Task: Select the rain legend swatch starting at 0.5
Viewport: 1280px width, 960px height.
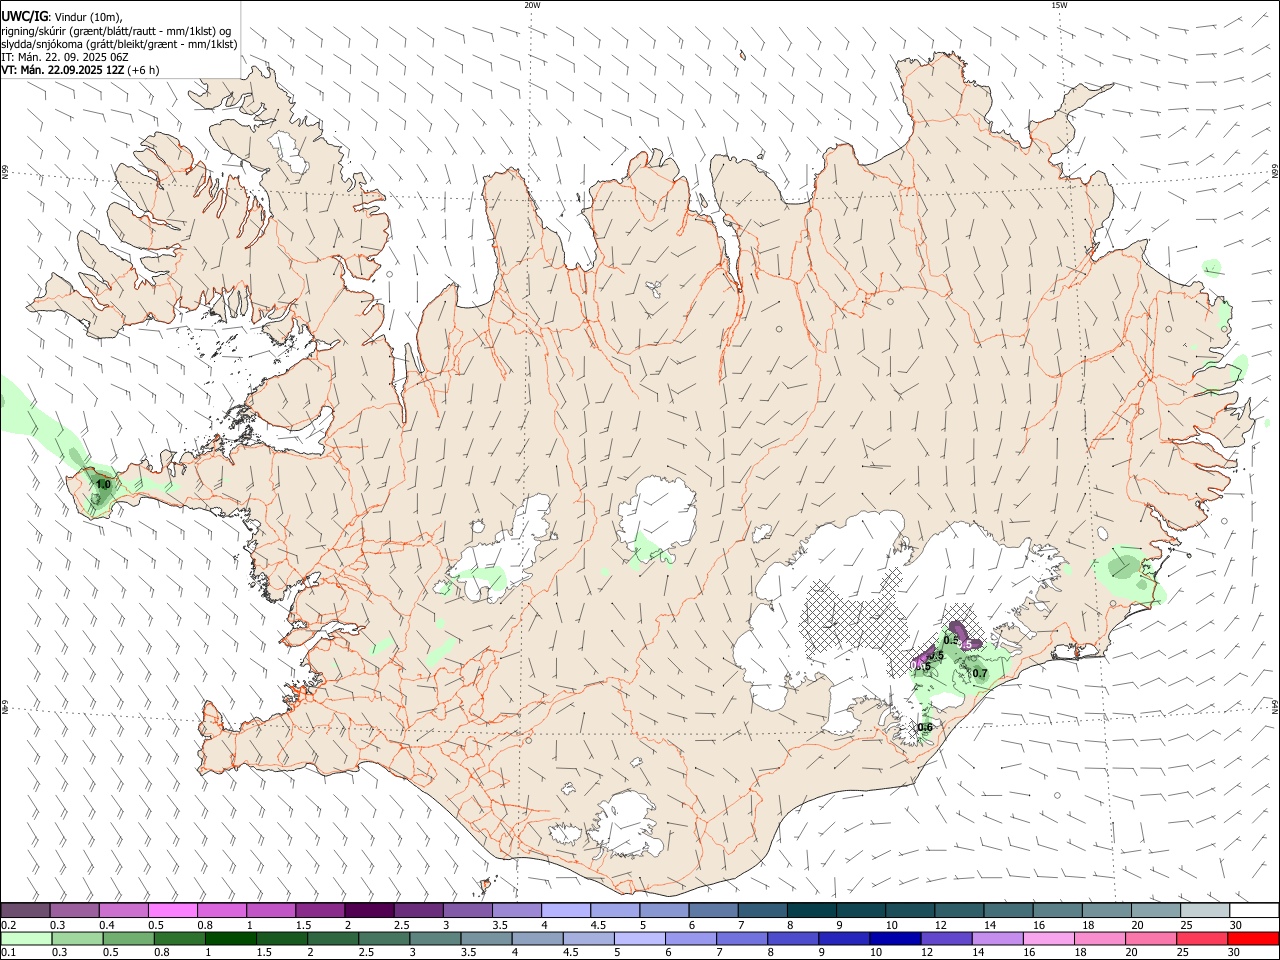Action: 128,938
